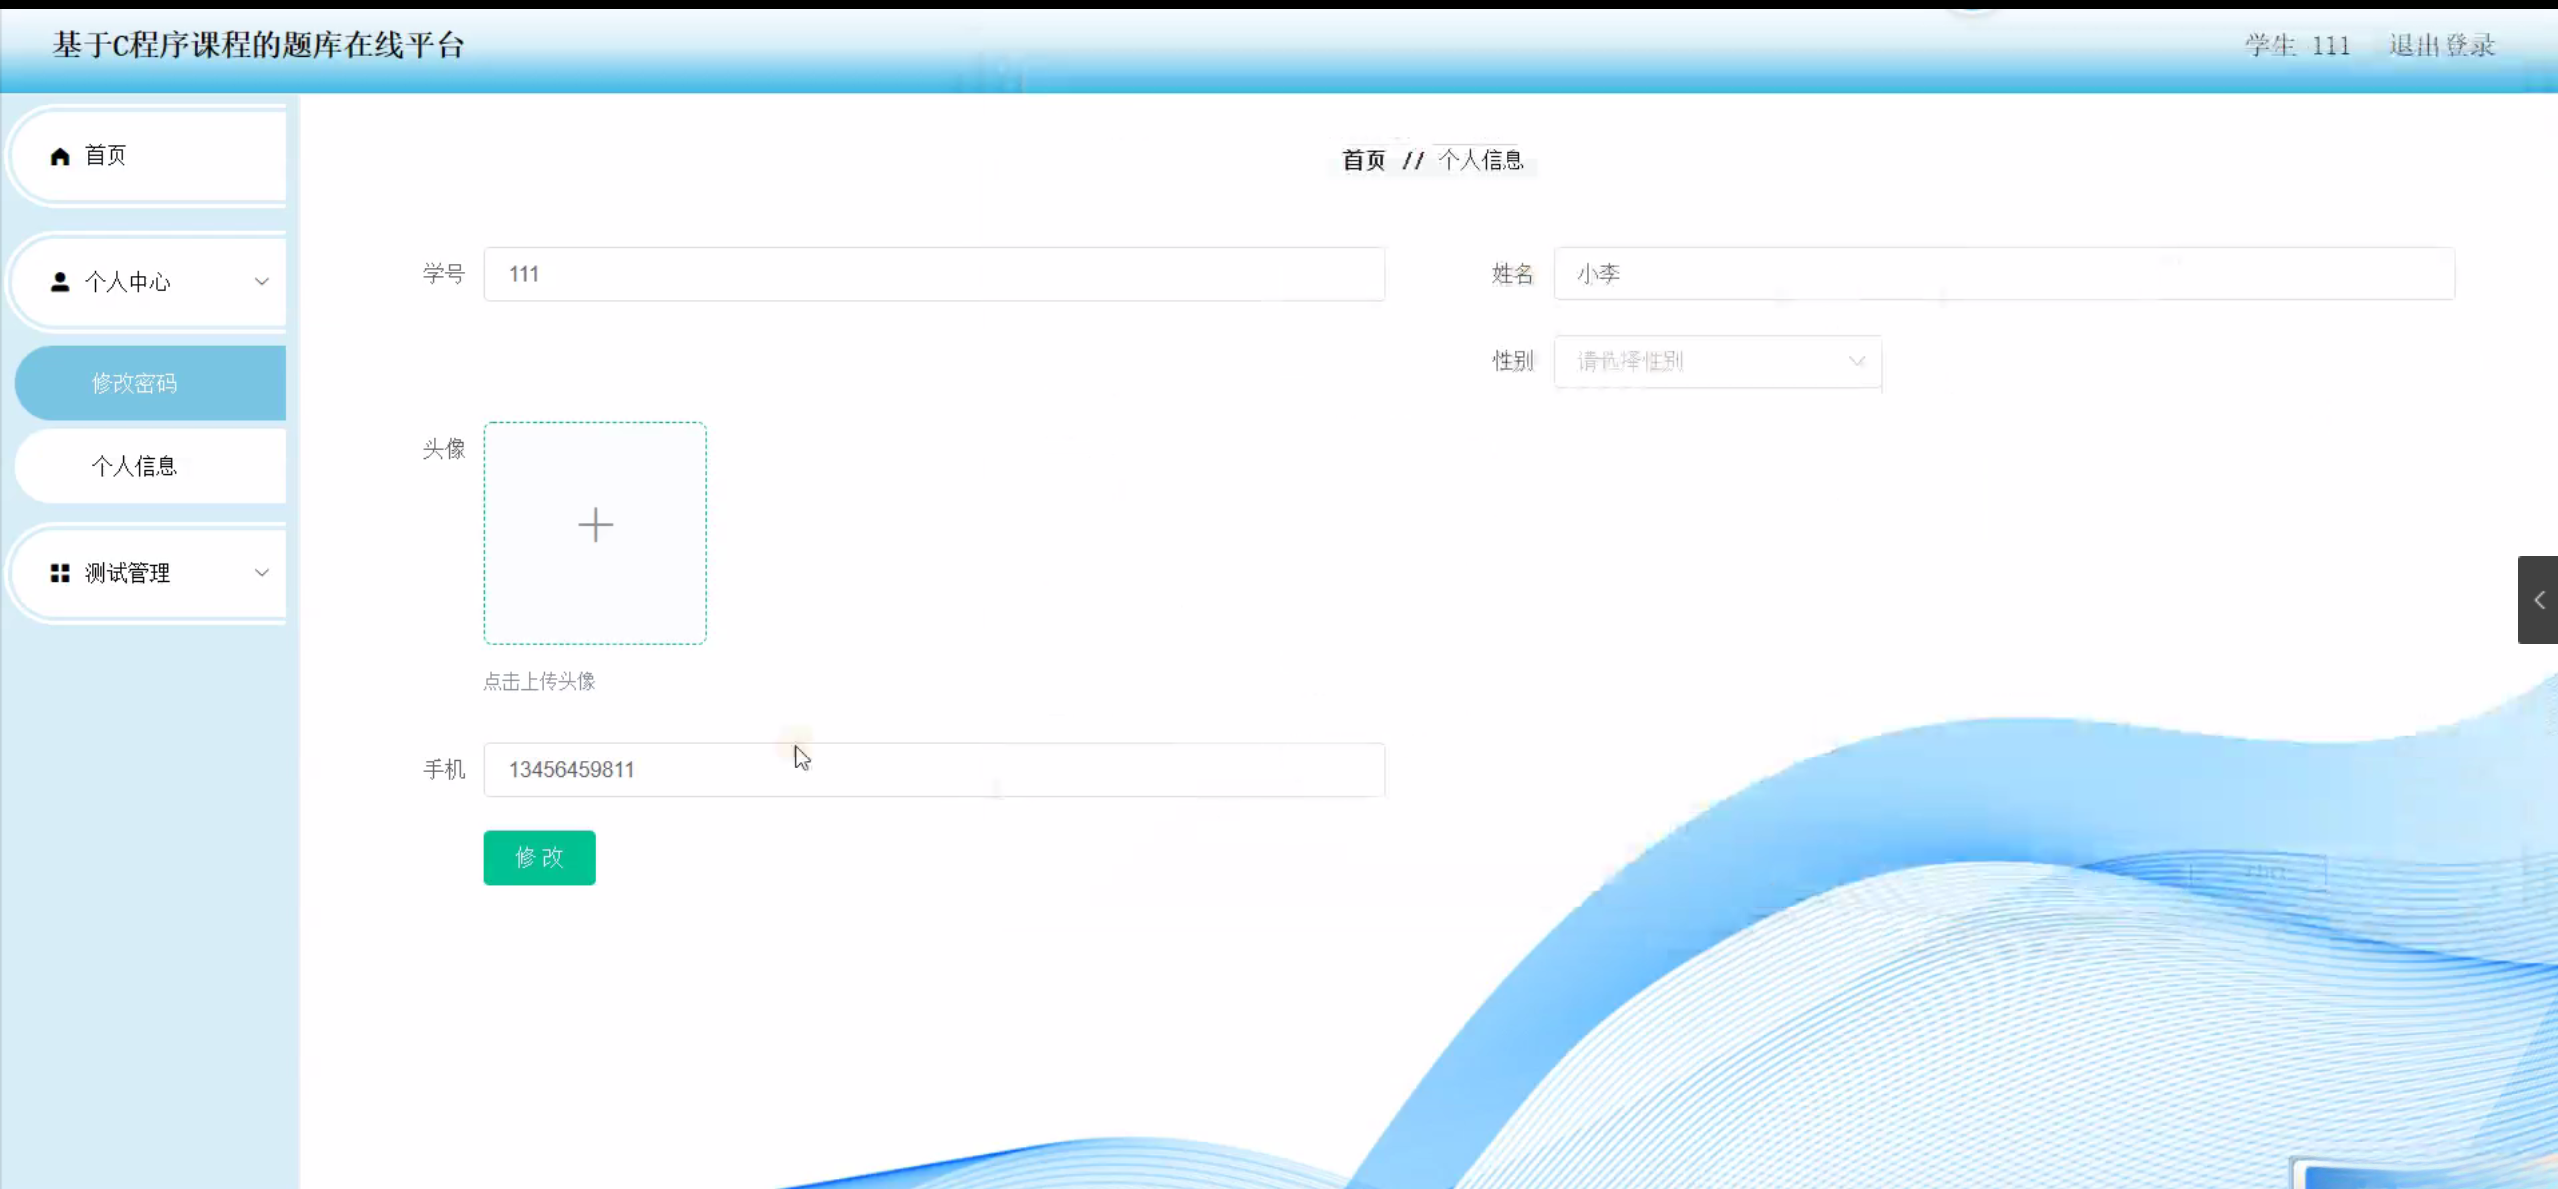Open 首页 in the sidebar menu
Viewport: 2558px width, 1189px height.
pyautogui.click(x=106, y=156)
